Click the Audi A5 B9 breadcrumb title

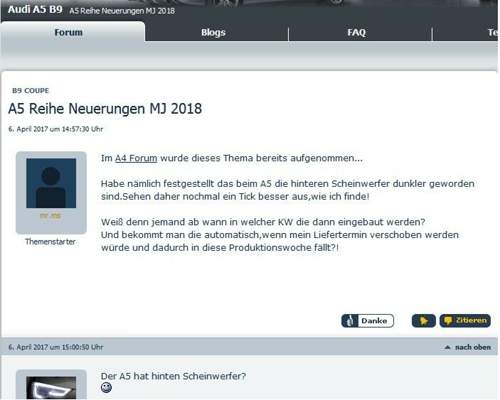tap(35, 9)
